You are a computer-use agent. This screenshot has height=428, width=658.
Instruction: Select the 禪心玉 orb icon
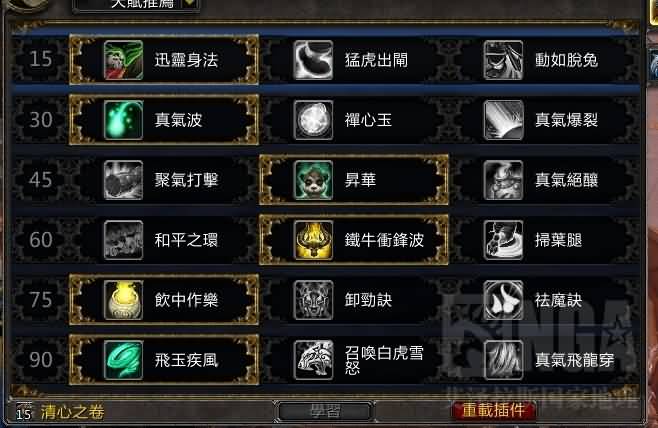click(x=313, y=120)
